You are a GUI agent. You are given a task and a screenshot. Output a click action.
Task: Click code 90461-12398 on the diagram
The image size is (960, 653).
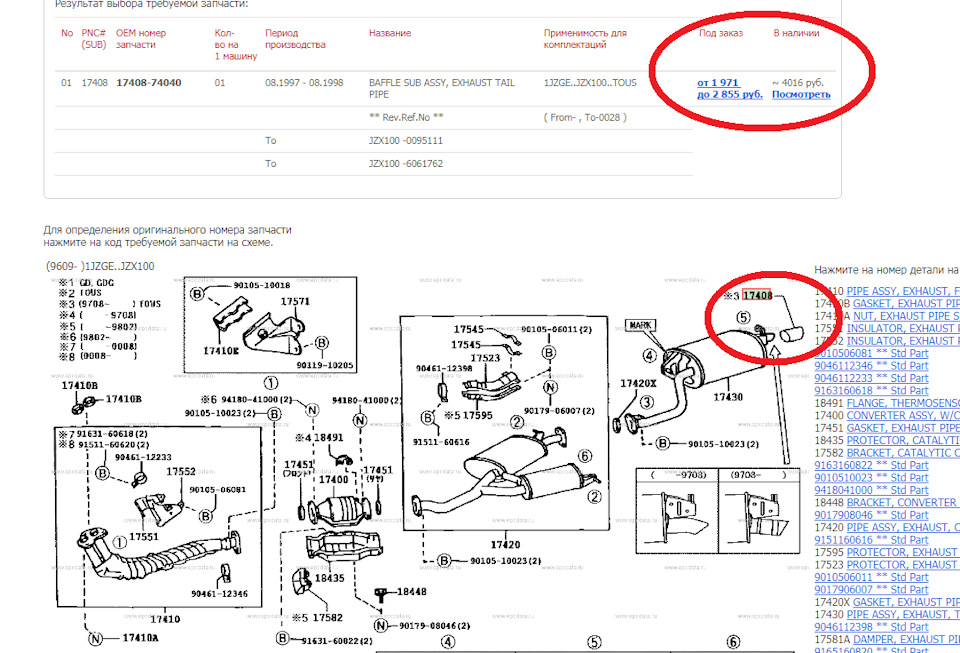tap(444, 368)
